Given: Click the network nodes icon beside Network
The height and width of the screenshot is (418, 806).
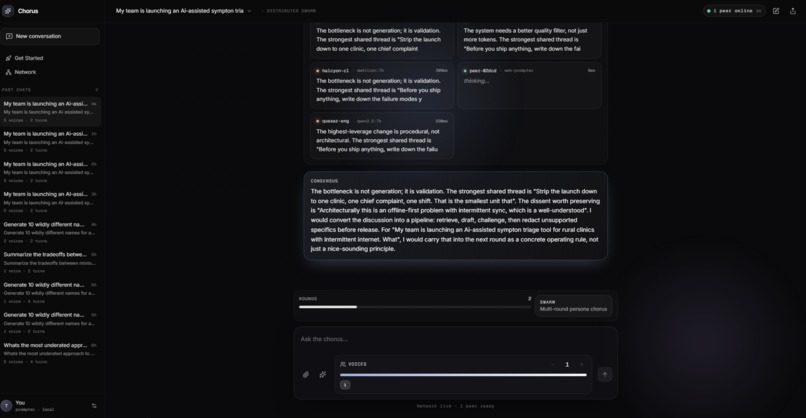Looking at the screenshot, I should tap(8, 72).
